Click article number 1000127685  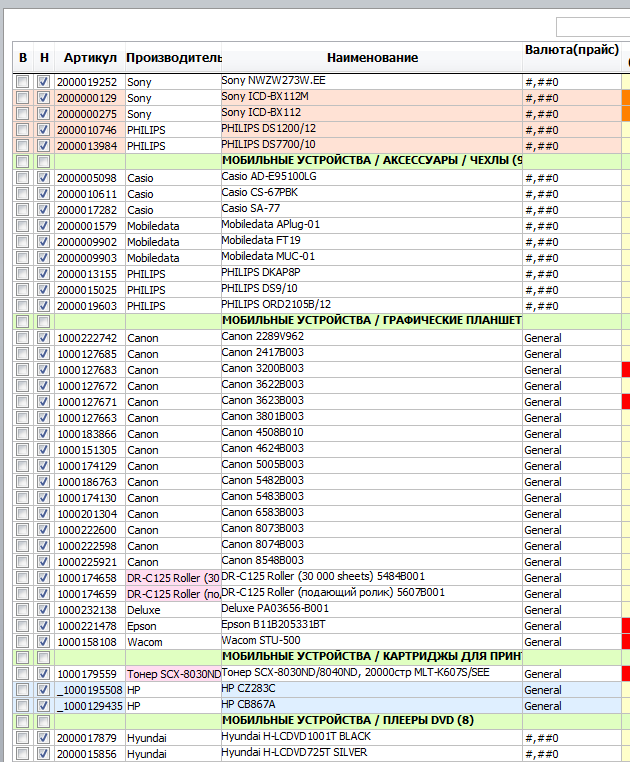[x=87, y=354]
